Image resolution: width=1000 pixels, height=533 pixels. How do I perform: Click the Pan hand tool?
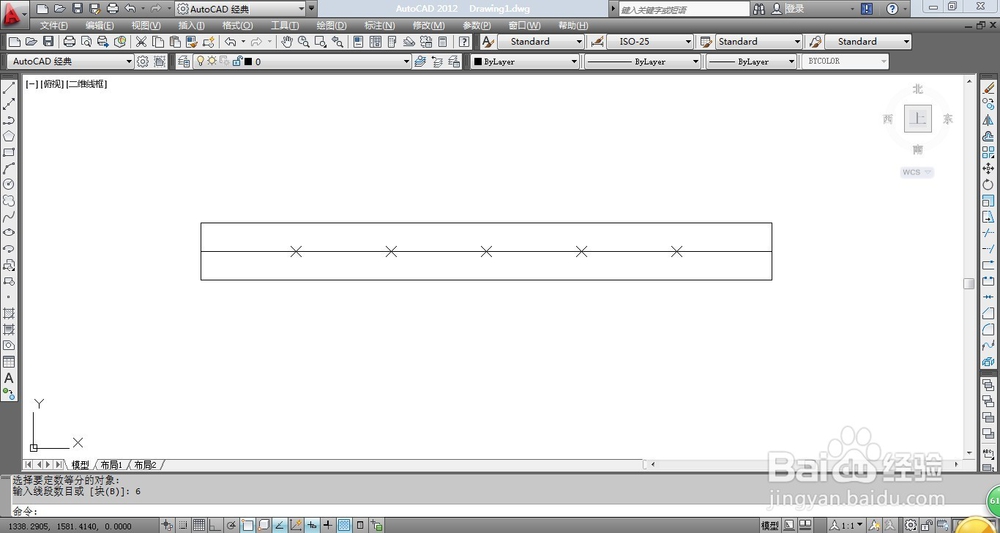click(287, 41)
